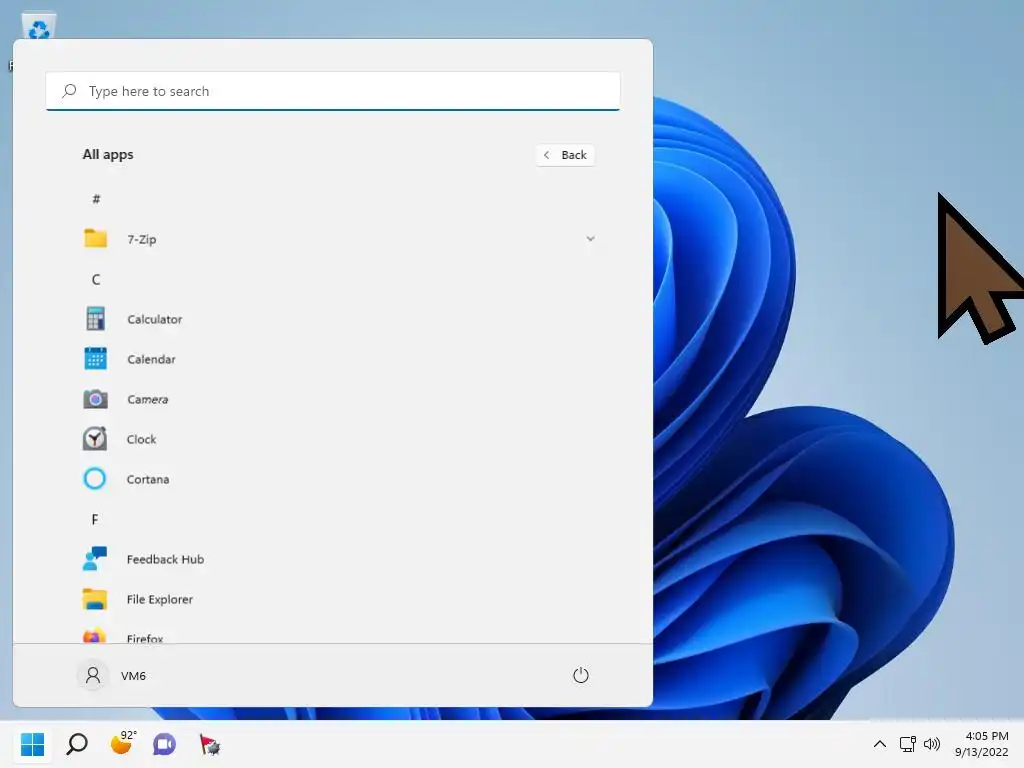Select the Calculator label text
Screen dimensions: 1024x768
pos(155,319)
